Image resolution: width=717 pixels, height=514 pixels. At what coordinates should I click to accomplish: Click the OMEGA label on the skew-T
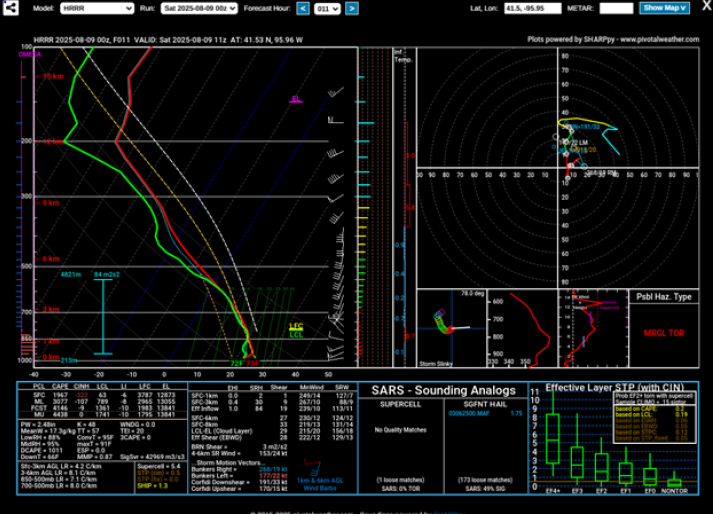(30, 54)
